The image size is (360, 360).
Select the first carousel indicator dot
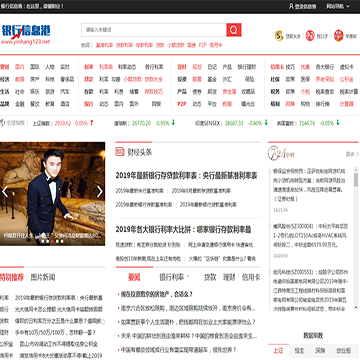click(x=43, y=241)
